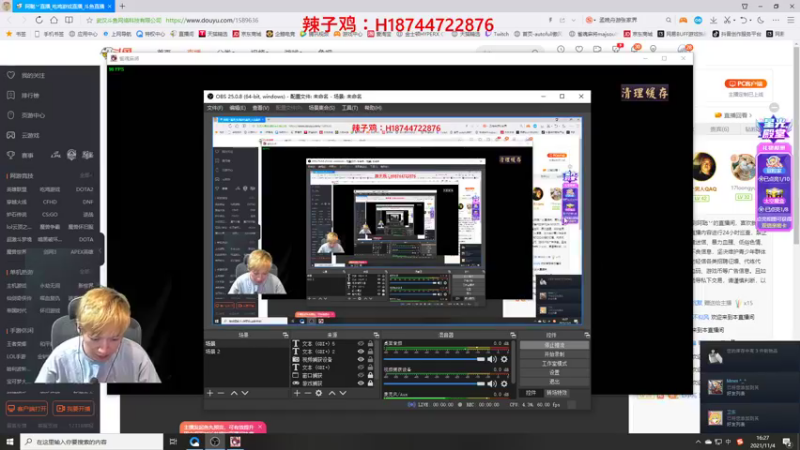Toggle lock on 游戏捕获 source
Viewport: 800px width, 450px height.
coord(370,383)
